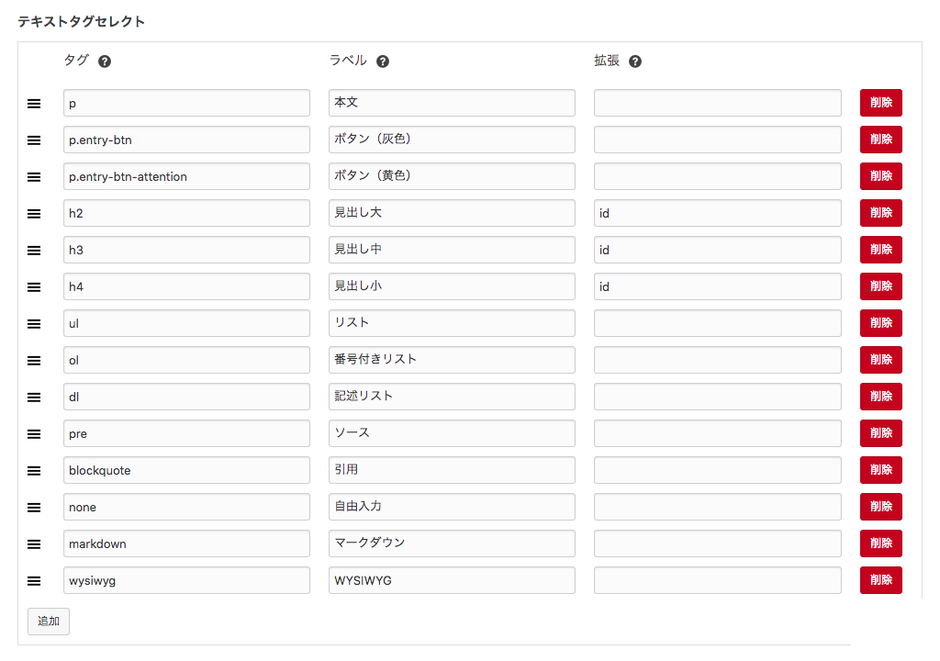The image size is (940, 661).
Task: Delete the h2 row with its 削除 button
Action: [880, 213]
